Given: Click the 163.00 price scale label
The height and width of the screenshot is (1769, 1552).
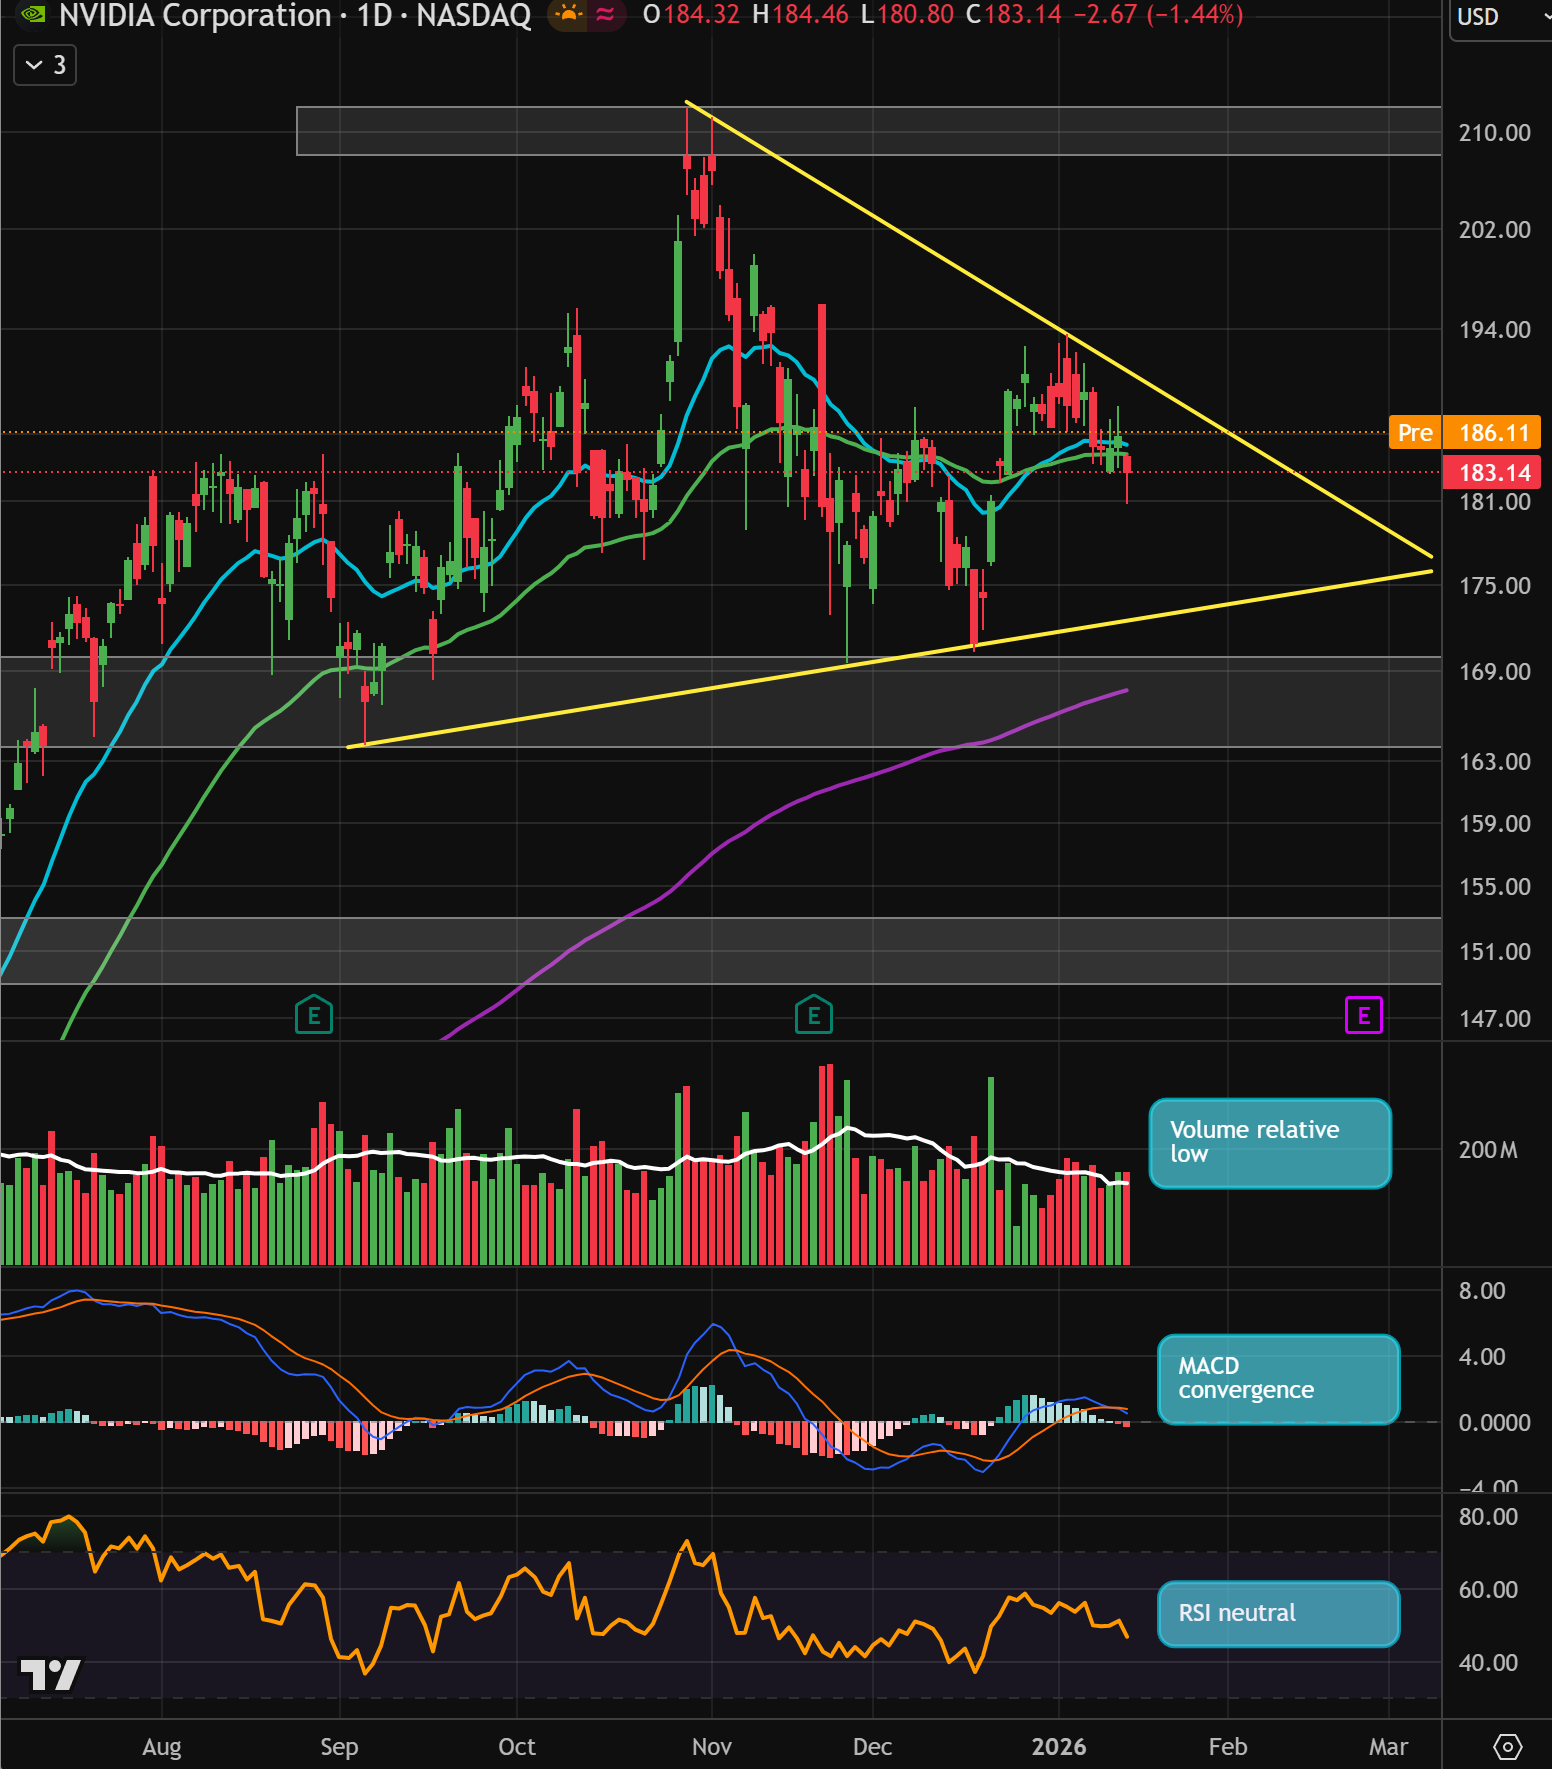Looking at the screenshot, I should coord(1494,762).
